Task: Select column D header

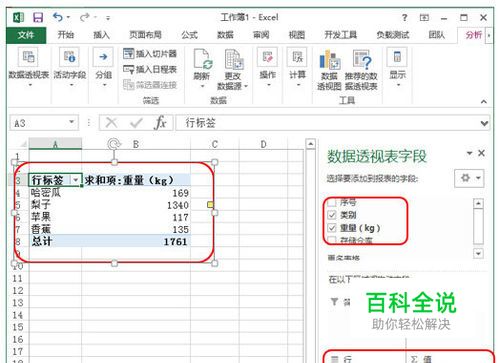Action: [x=263, y=144]
